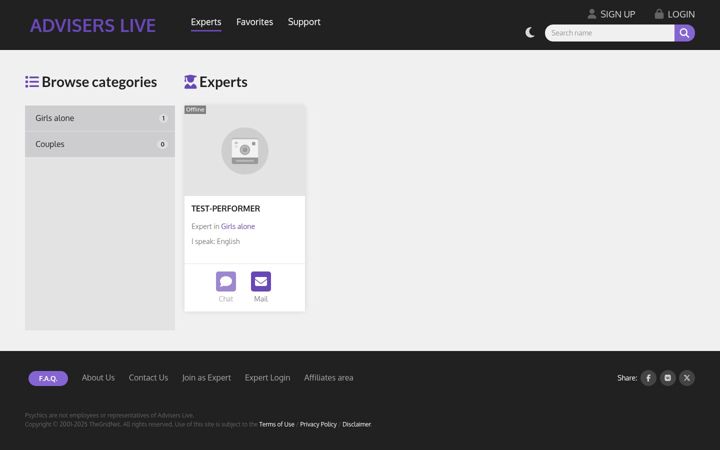Select the Couples category

coord(100,144)
